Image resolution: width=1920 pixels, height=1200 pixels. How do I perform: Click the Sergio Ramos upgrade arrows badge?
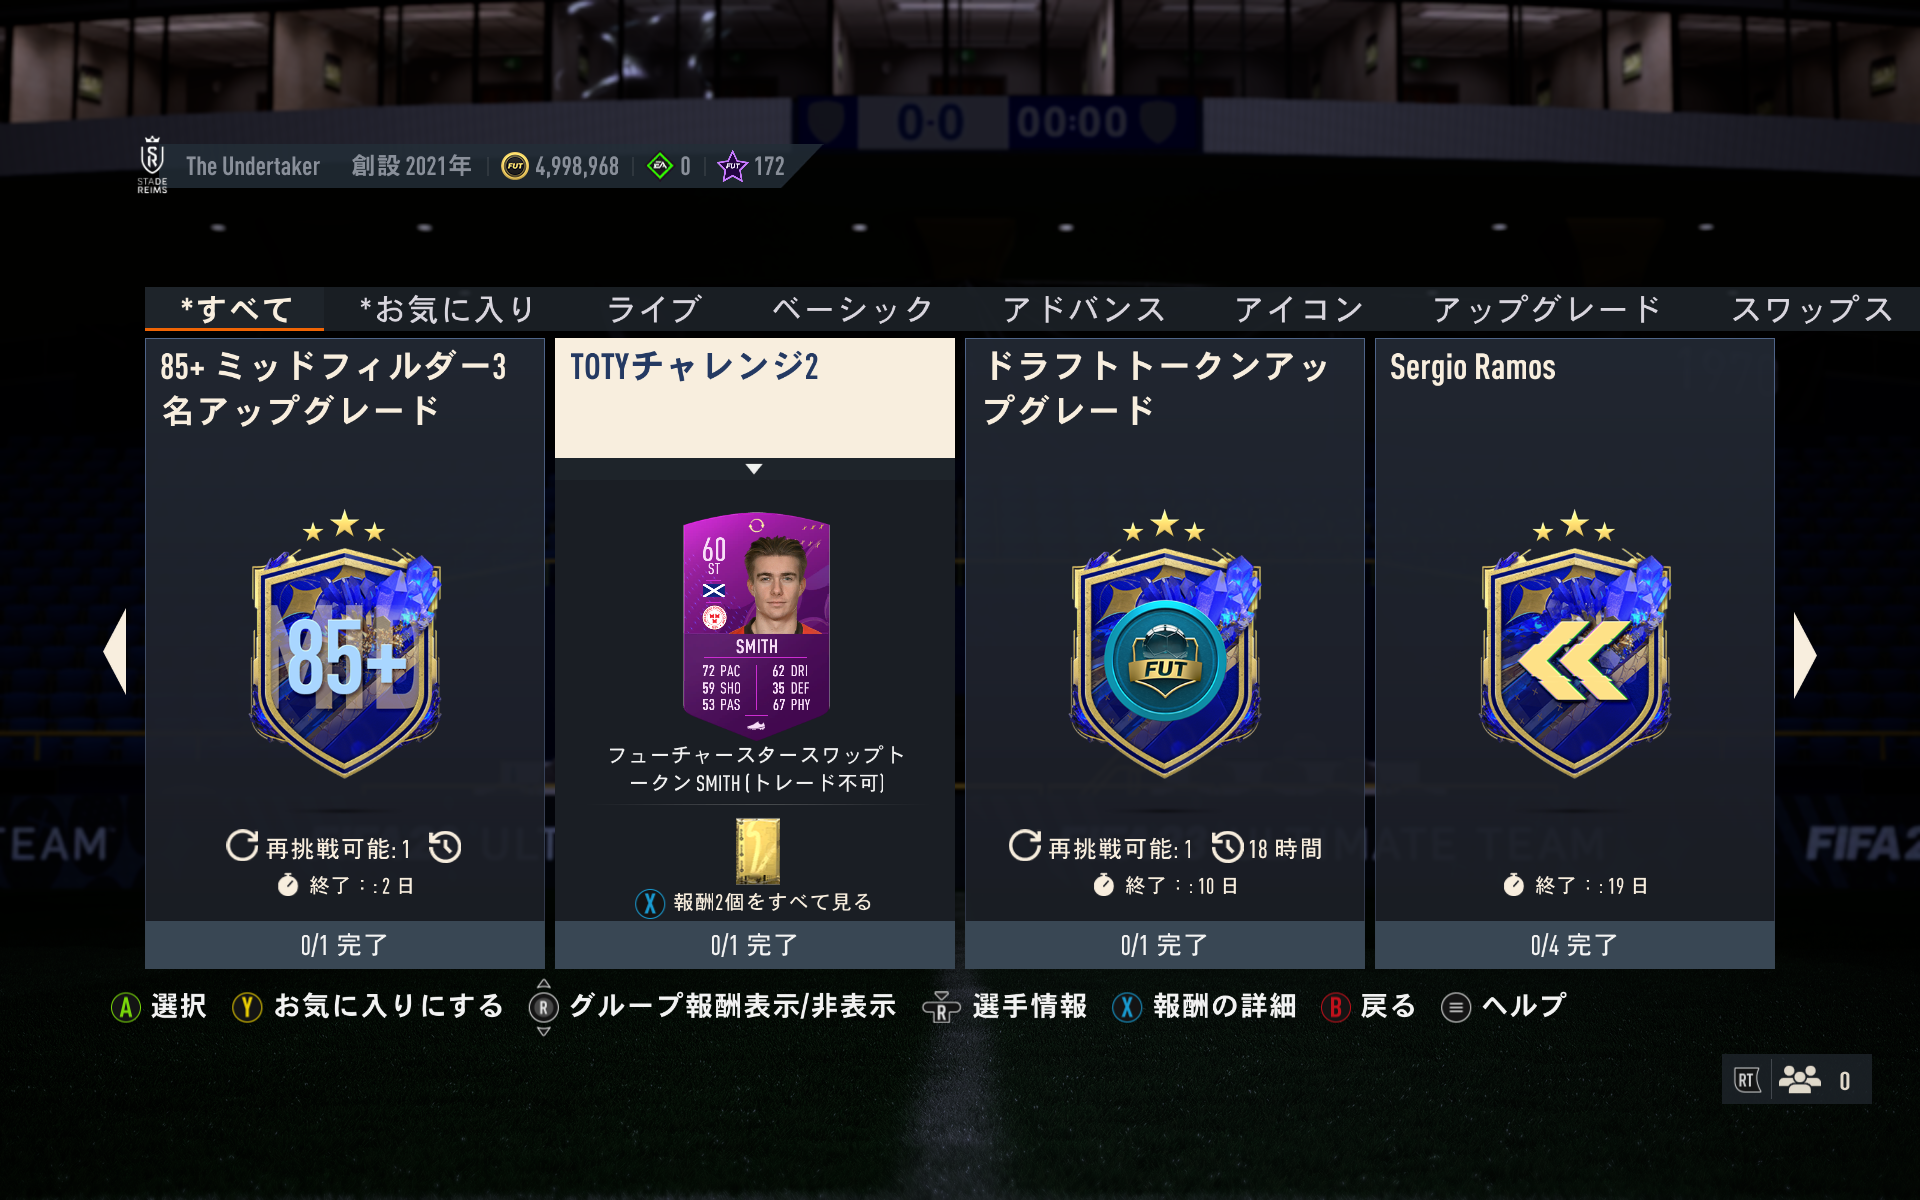(x=1575, y=645)
